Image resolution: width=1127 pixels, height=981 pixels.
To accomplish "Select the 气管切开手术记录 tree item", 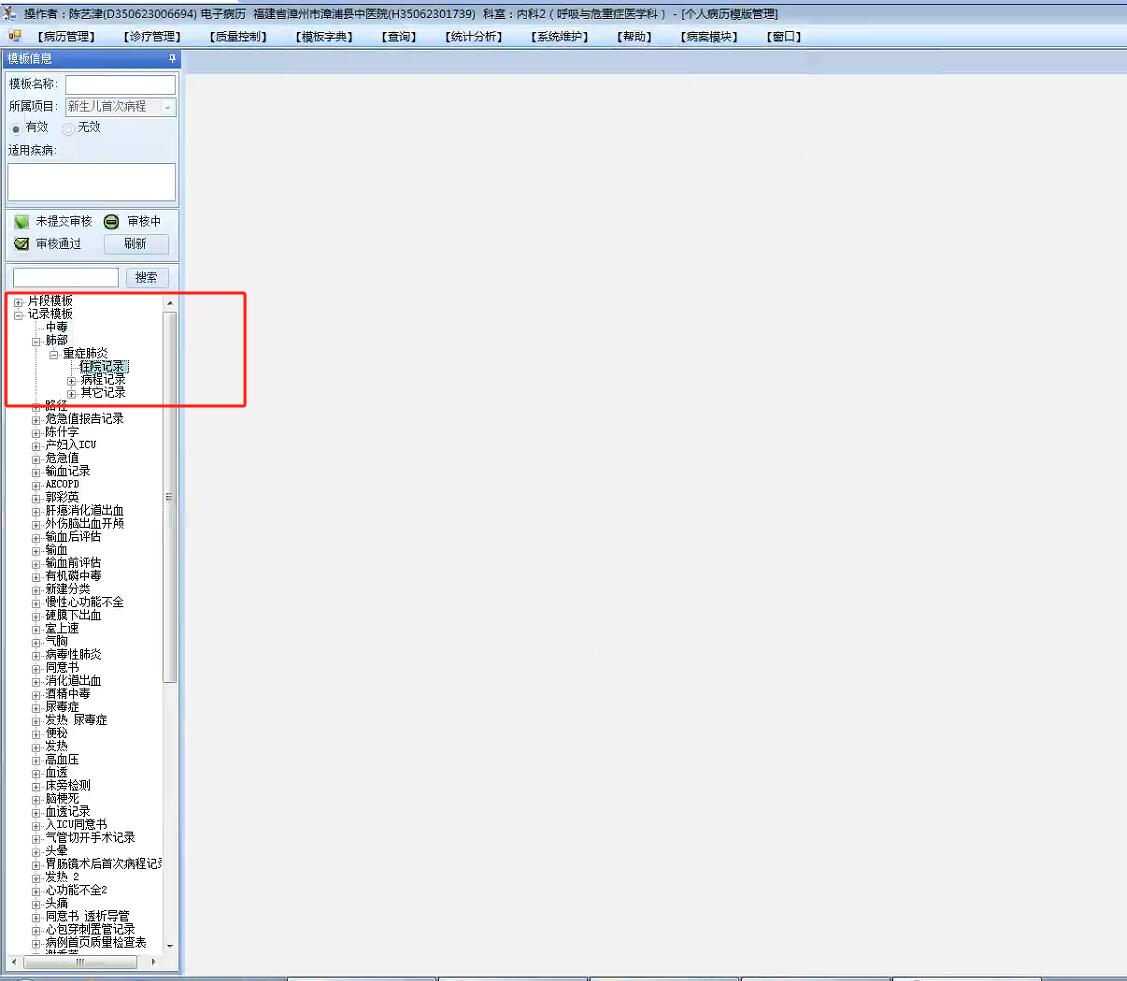I will coord(90,838).
